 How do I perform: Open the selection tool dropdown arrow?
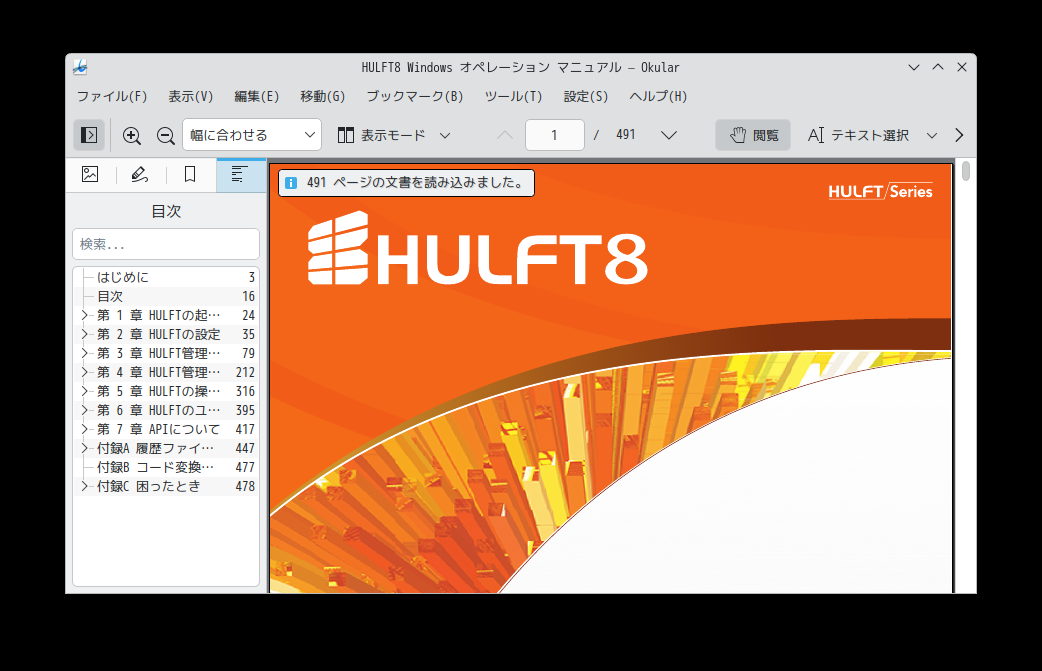[932, 135]
